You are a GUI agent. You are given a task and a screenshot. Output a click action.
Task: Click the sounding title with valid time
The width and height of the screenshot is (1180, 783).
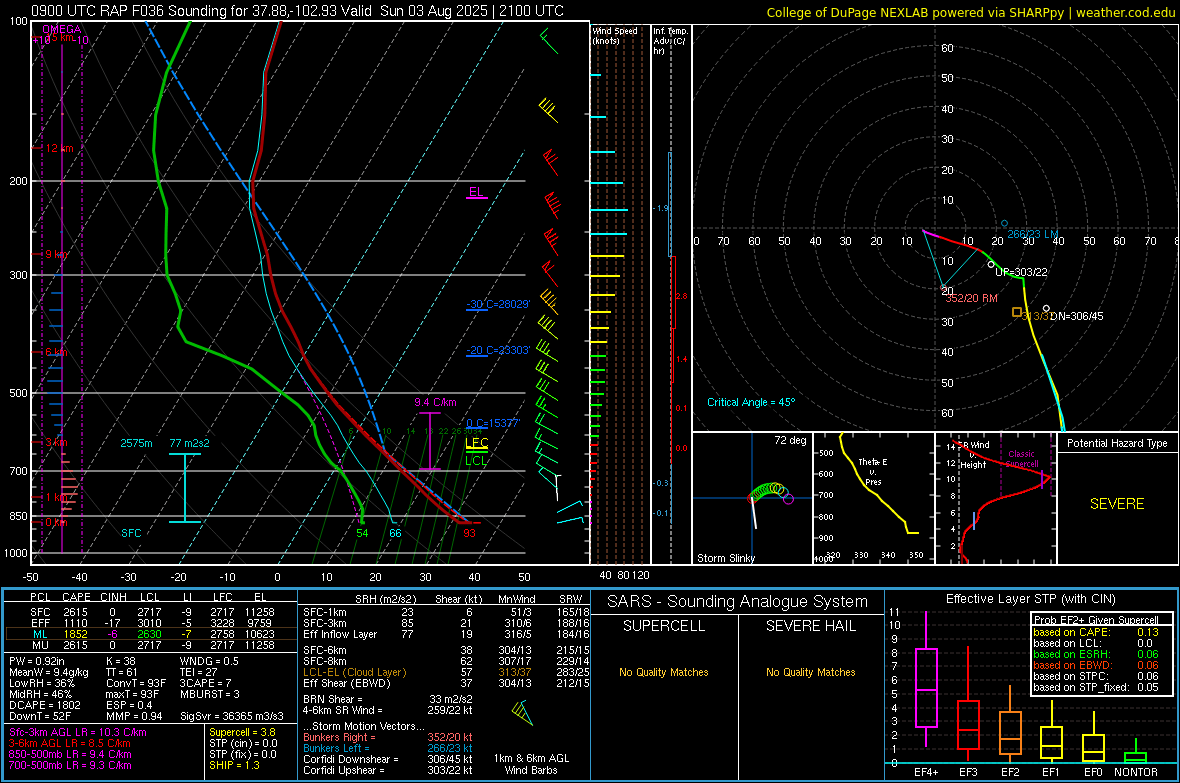pyautogui.click(x=297, y=11)
